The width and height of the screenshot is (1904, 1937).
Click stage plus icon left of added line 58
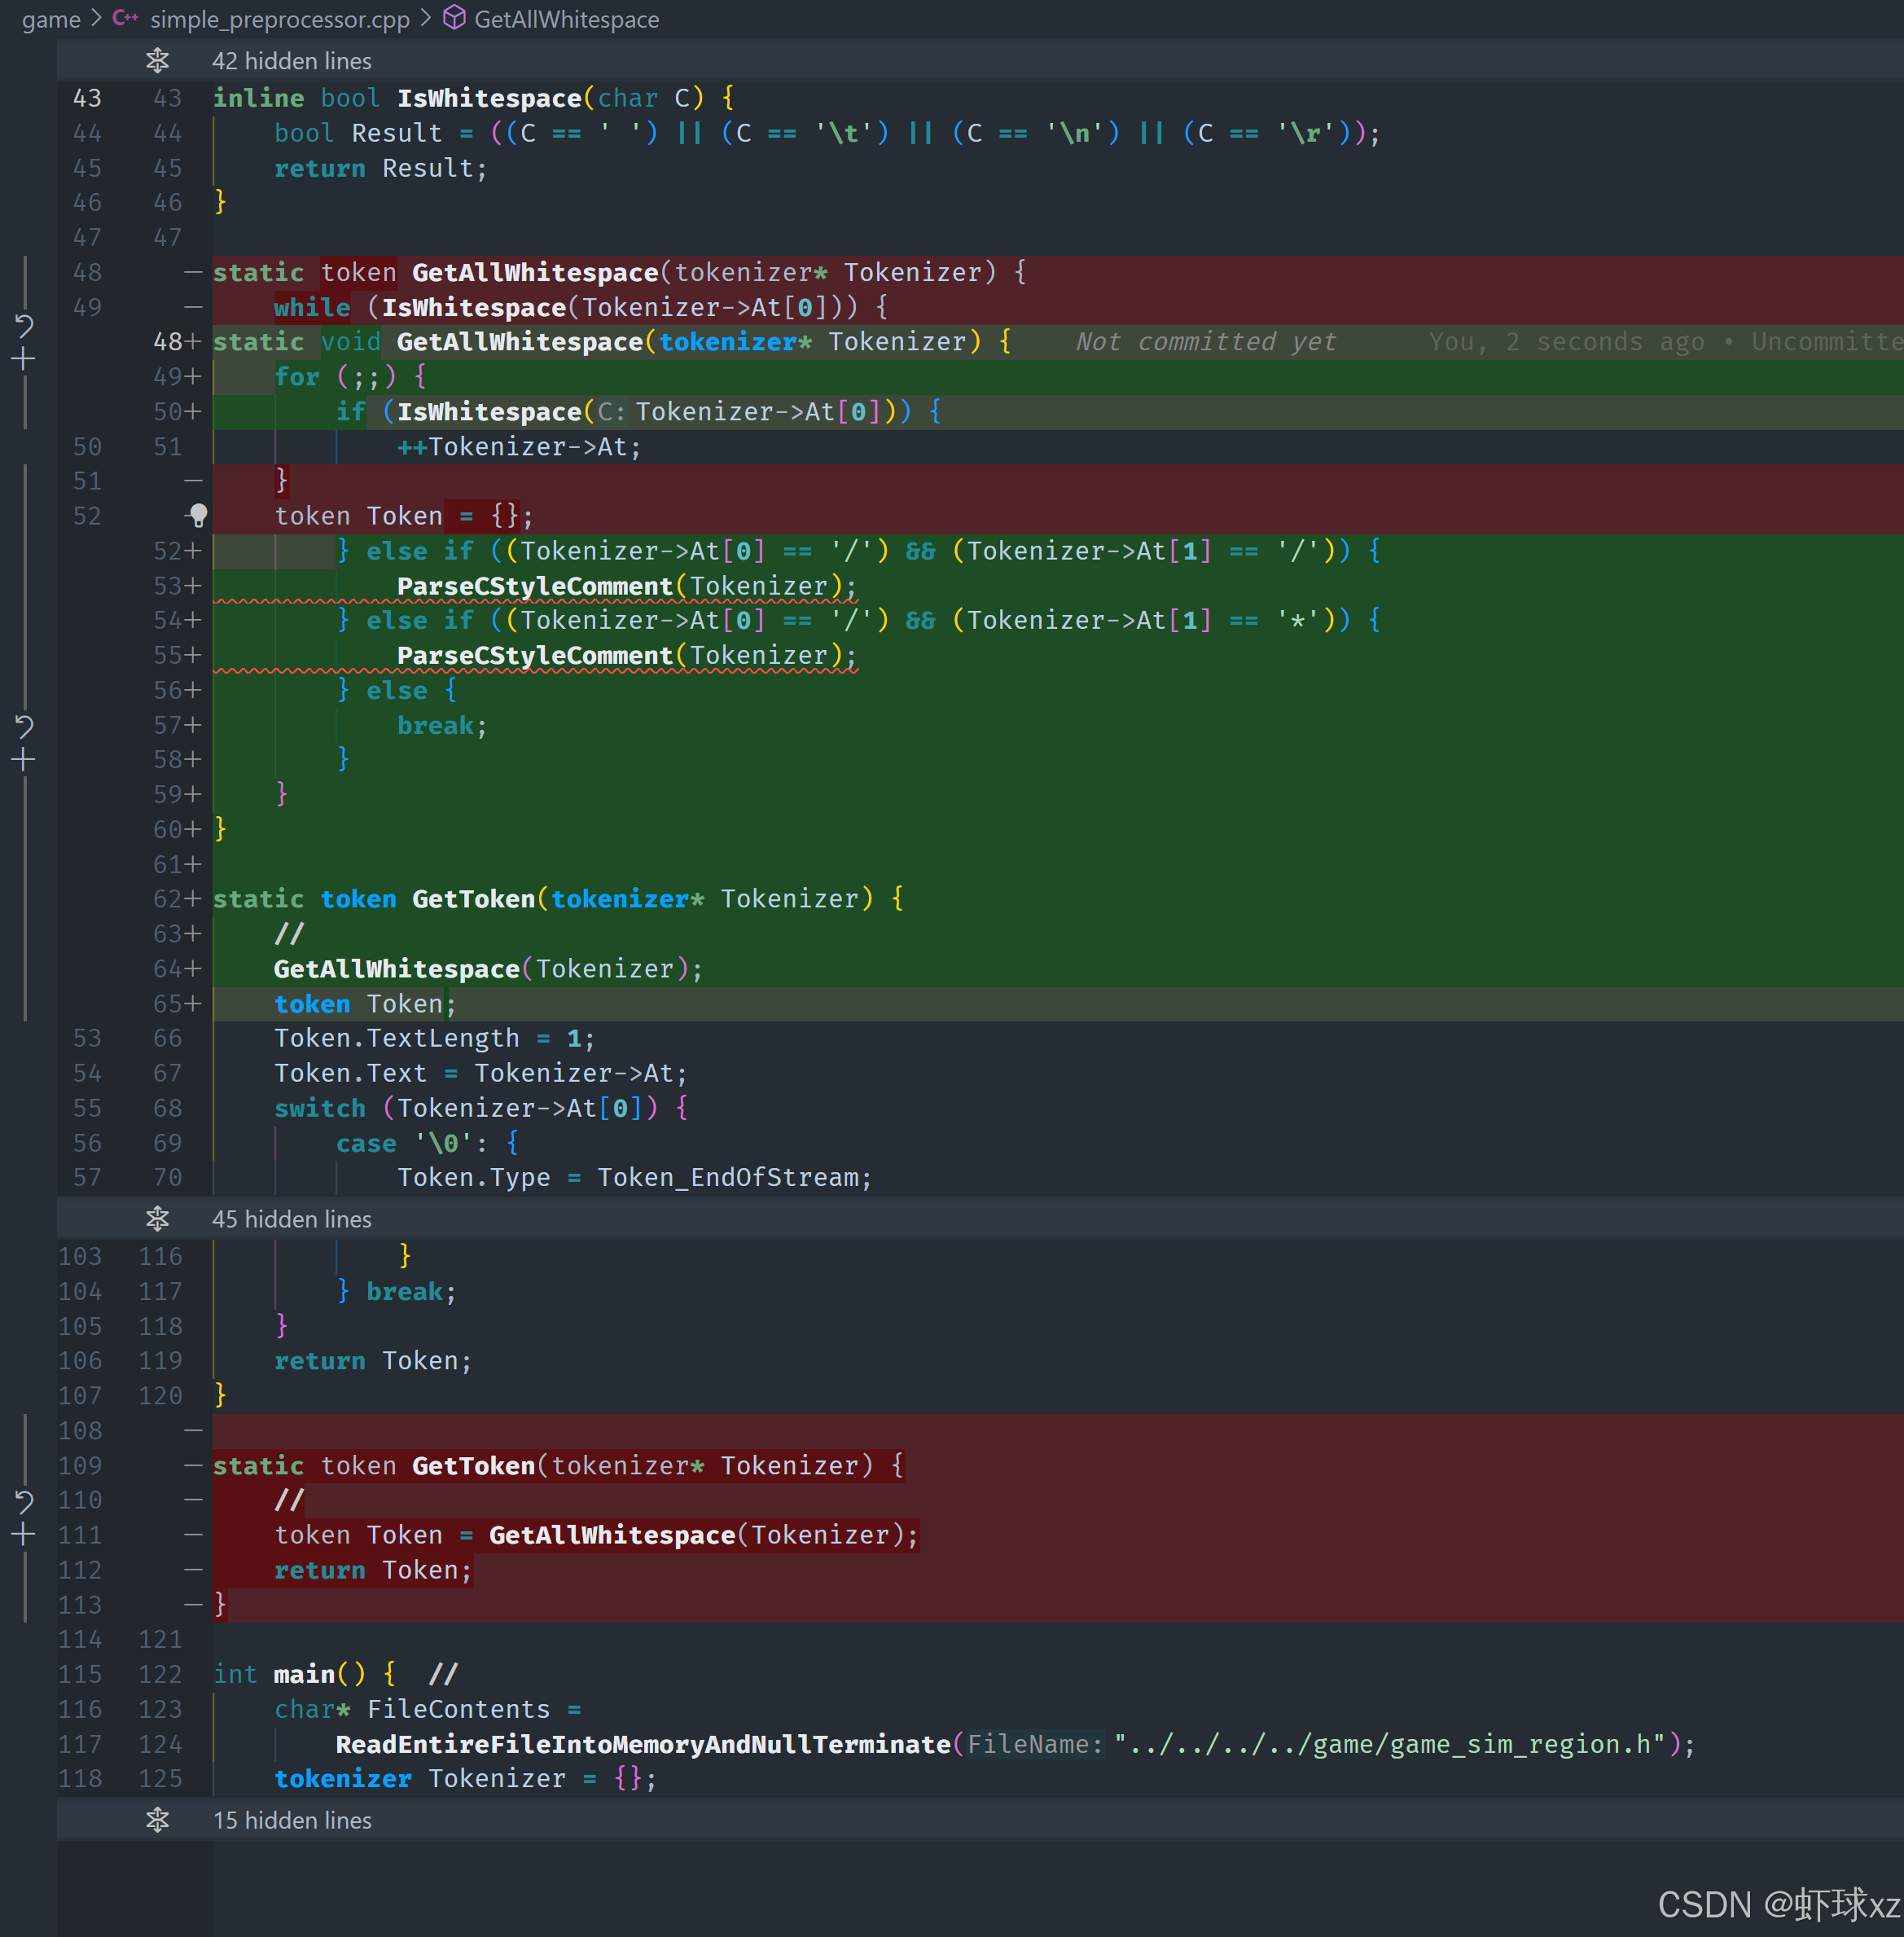(x=24, y=760)
